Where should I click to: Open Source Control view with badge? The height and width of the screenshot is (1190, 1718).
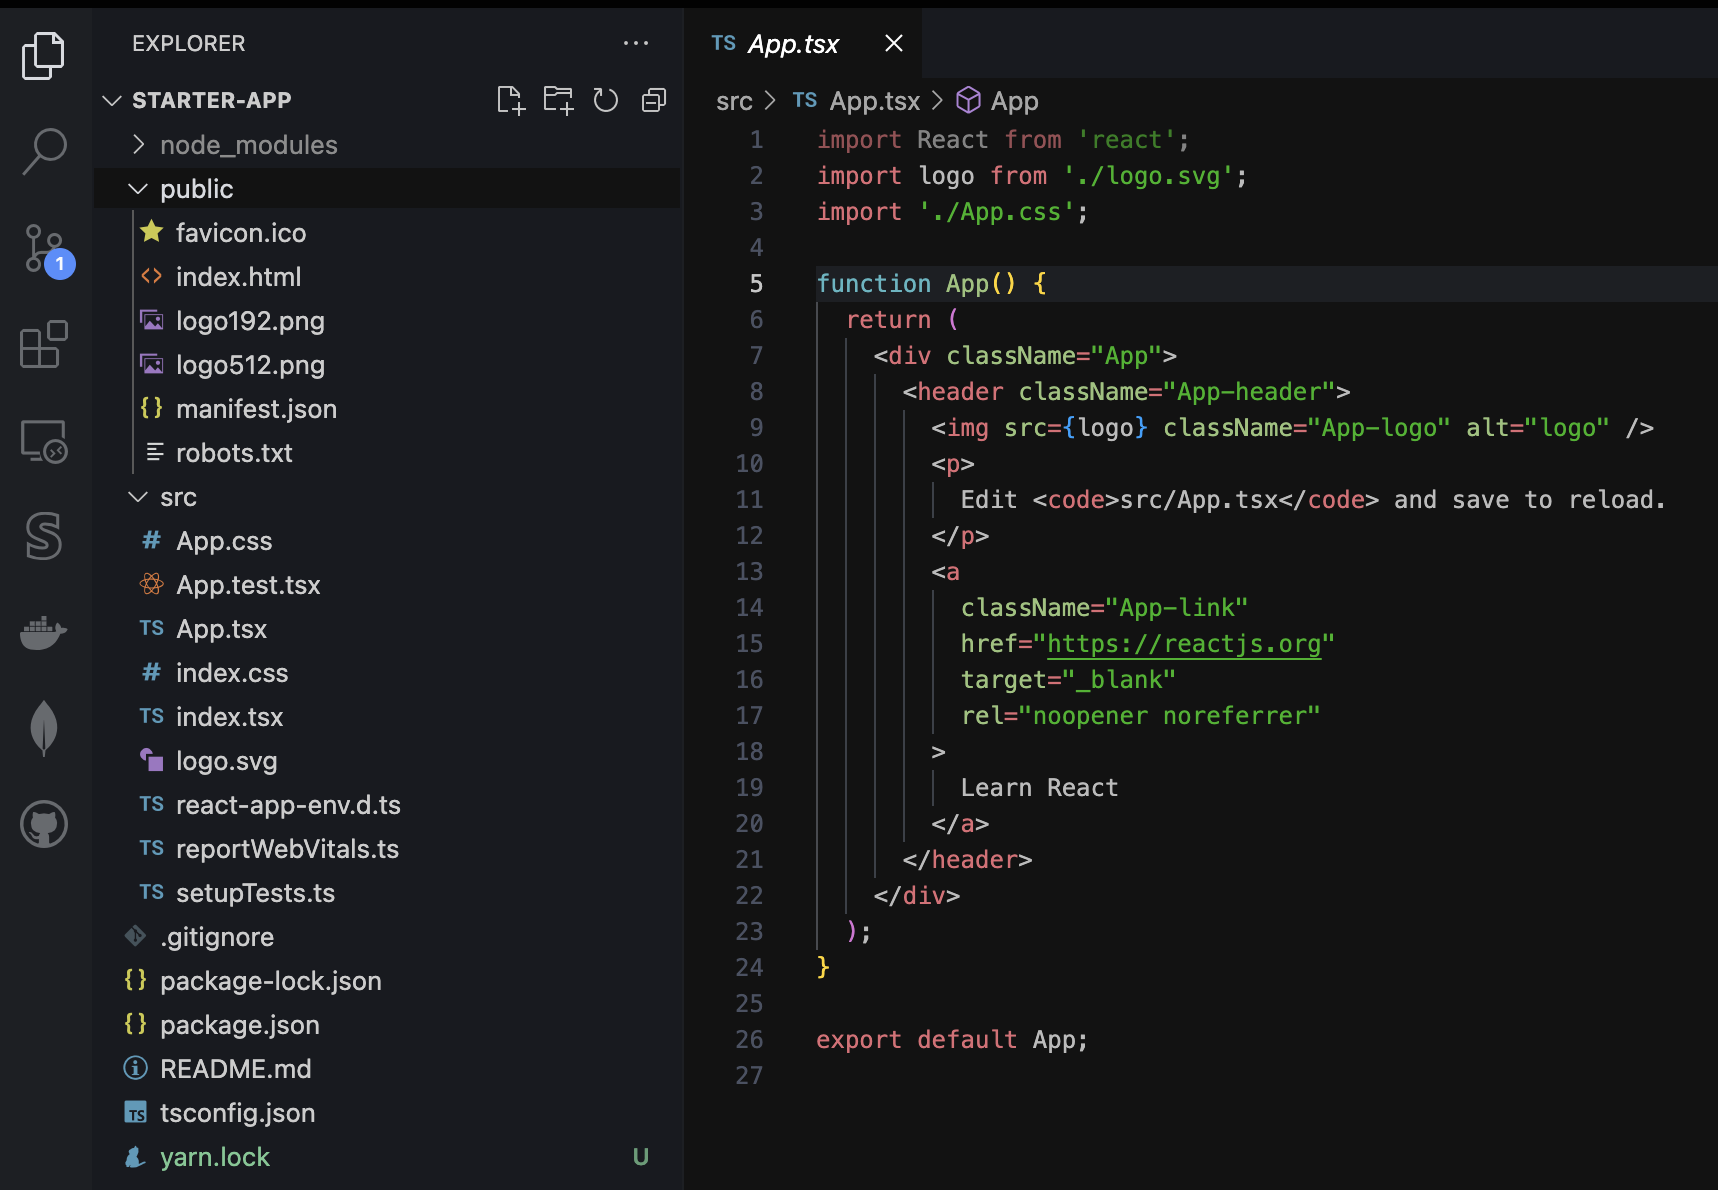[x=46, y=249]
